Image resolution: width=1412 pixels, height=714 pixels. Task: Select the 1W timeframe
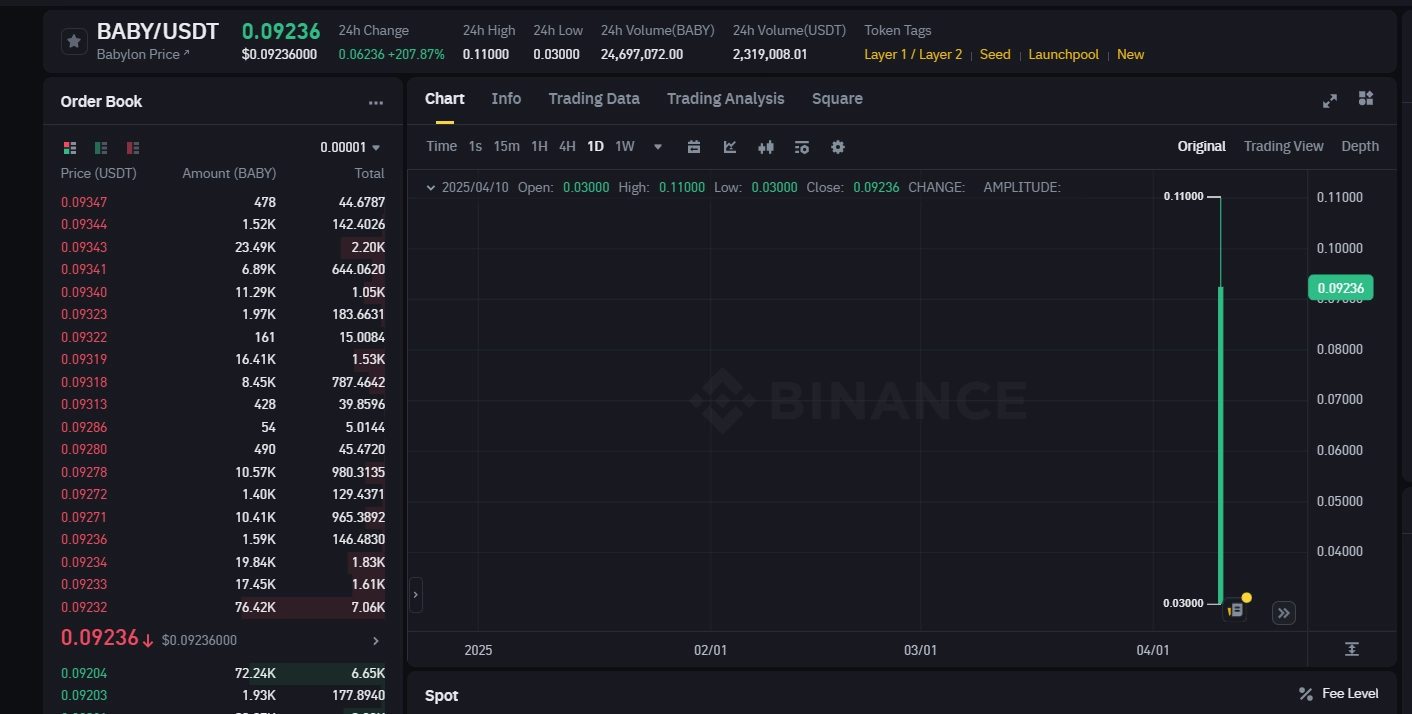pyautogui.click(x=624, y=146)
